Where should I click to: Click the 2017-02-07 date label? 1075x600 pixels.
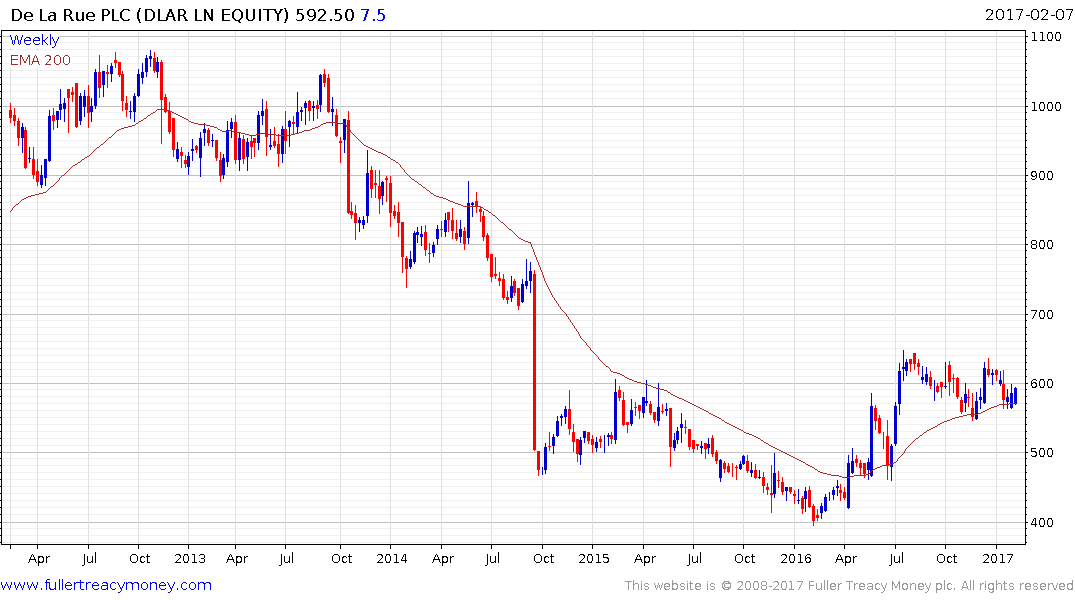[x=1028, y=14]
